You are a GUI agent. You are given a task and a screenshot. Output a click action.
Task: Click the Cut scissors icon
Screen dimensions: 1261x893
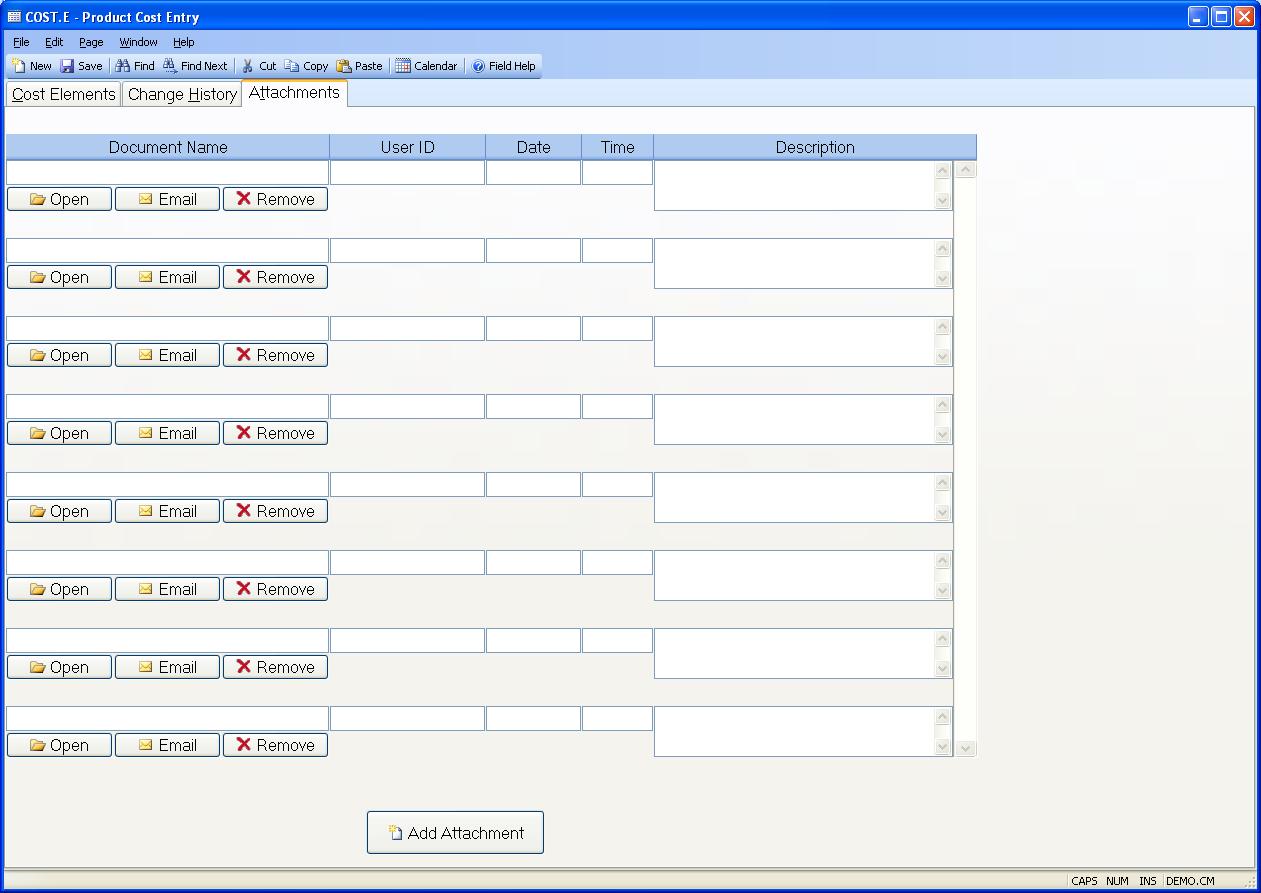[x=248, y=66]
